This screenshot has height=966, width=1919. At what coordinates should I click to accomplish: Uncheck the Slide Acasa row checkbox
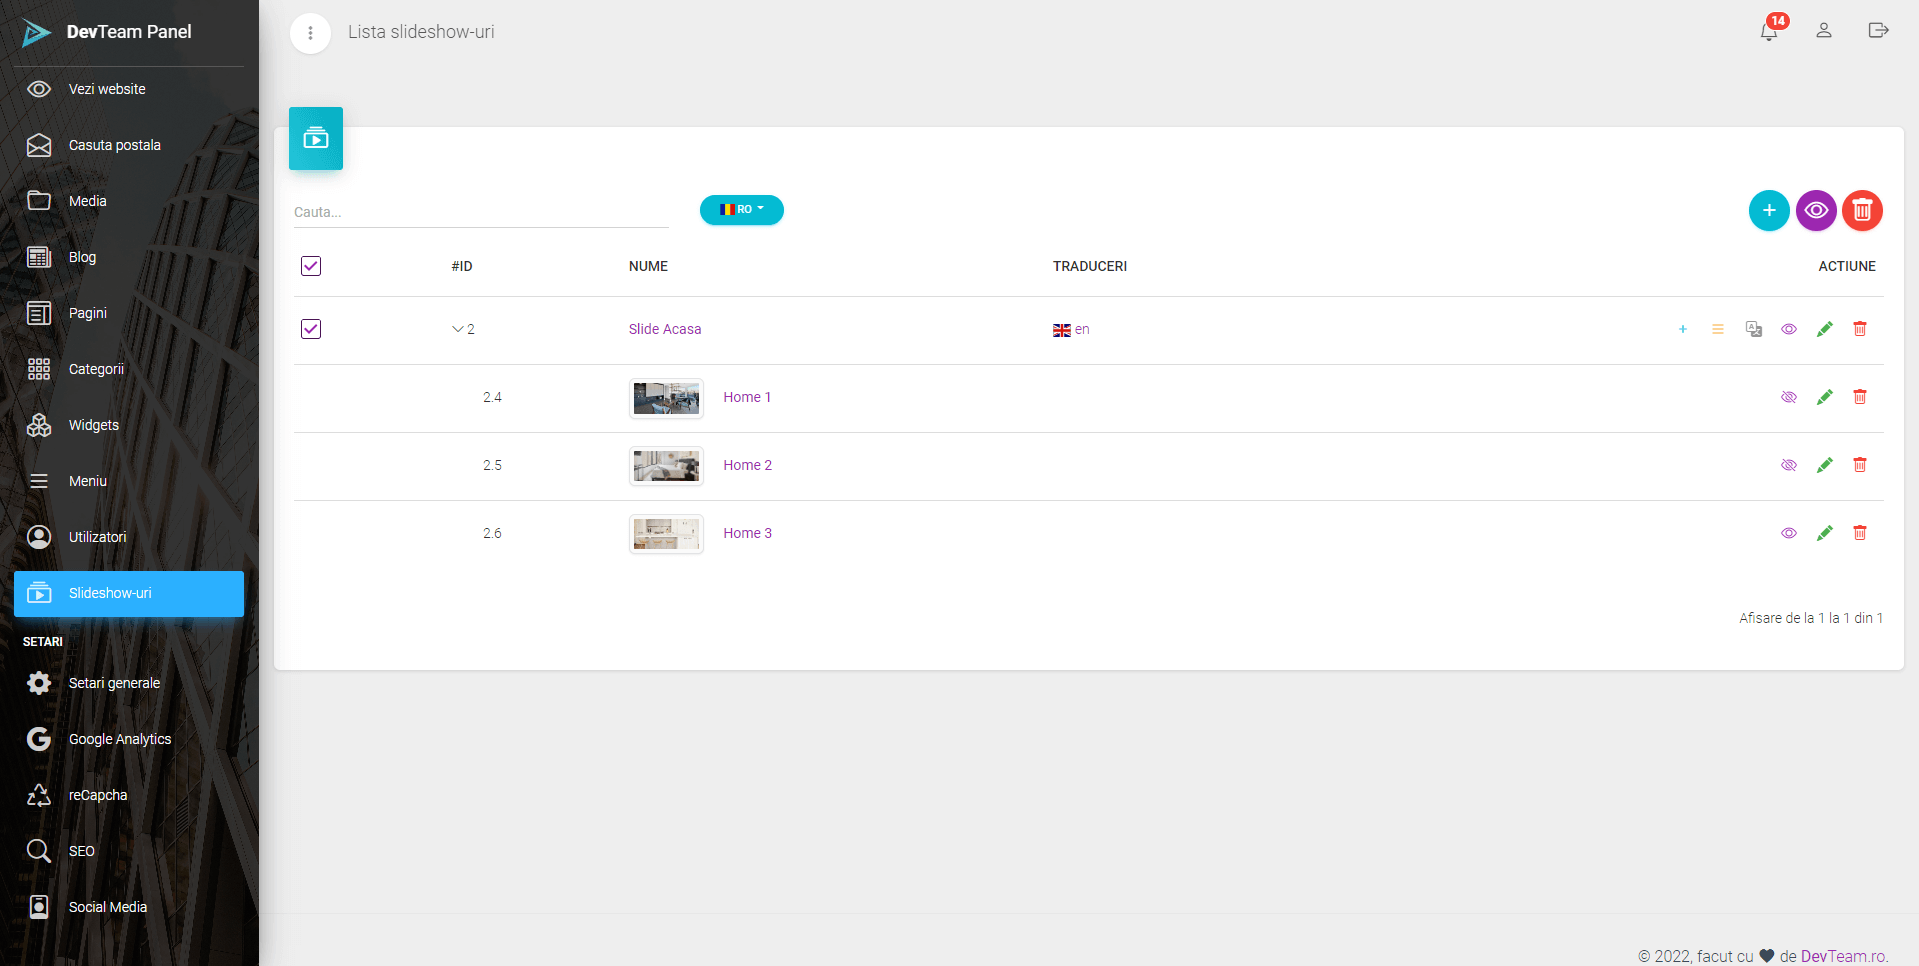[311, 329]
